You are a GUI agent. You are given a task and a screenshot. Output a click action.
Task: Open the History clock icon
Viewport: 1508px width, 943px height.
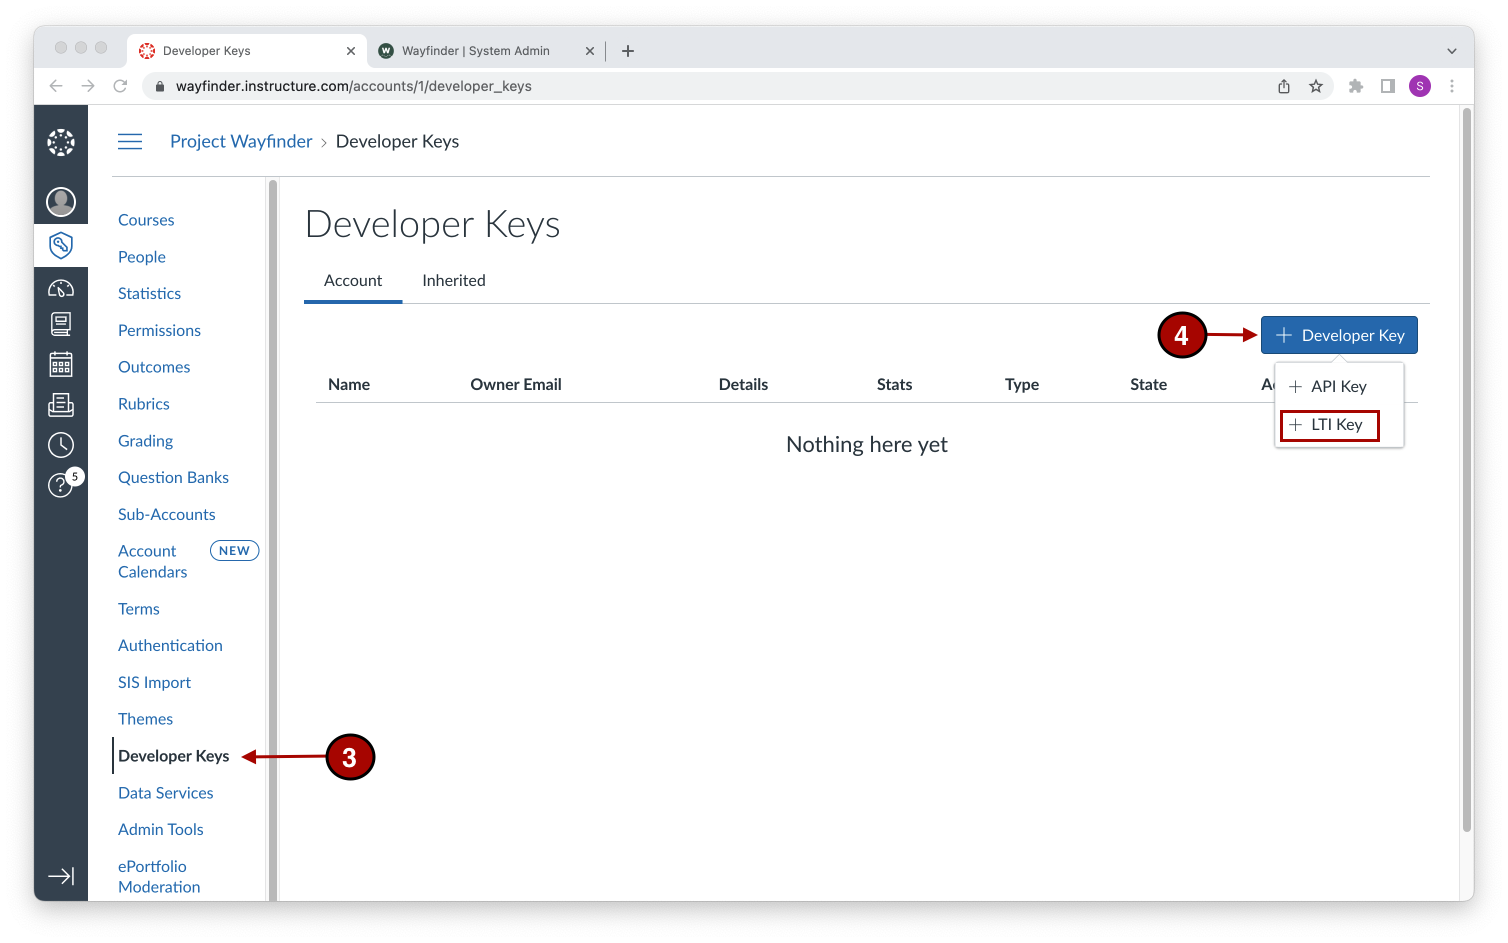click(61, 445)
